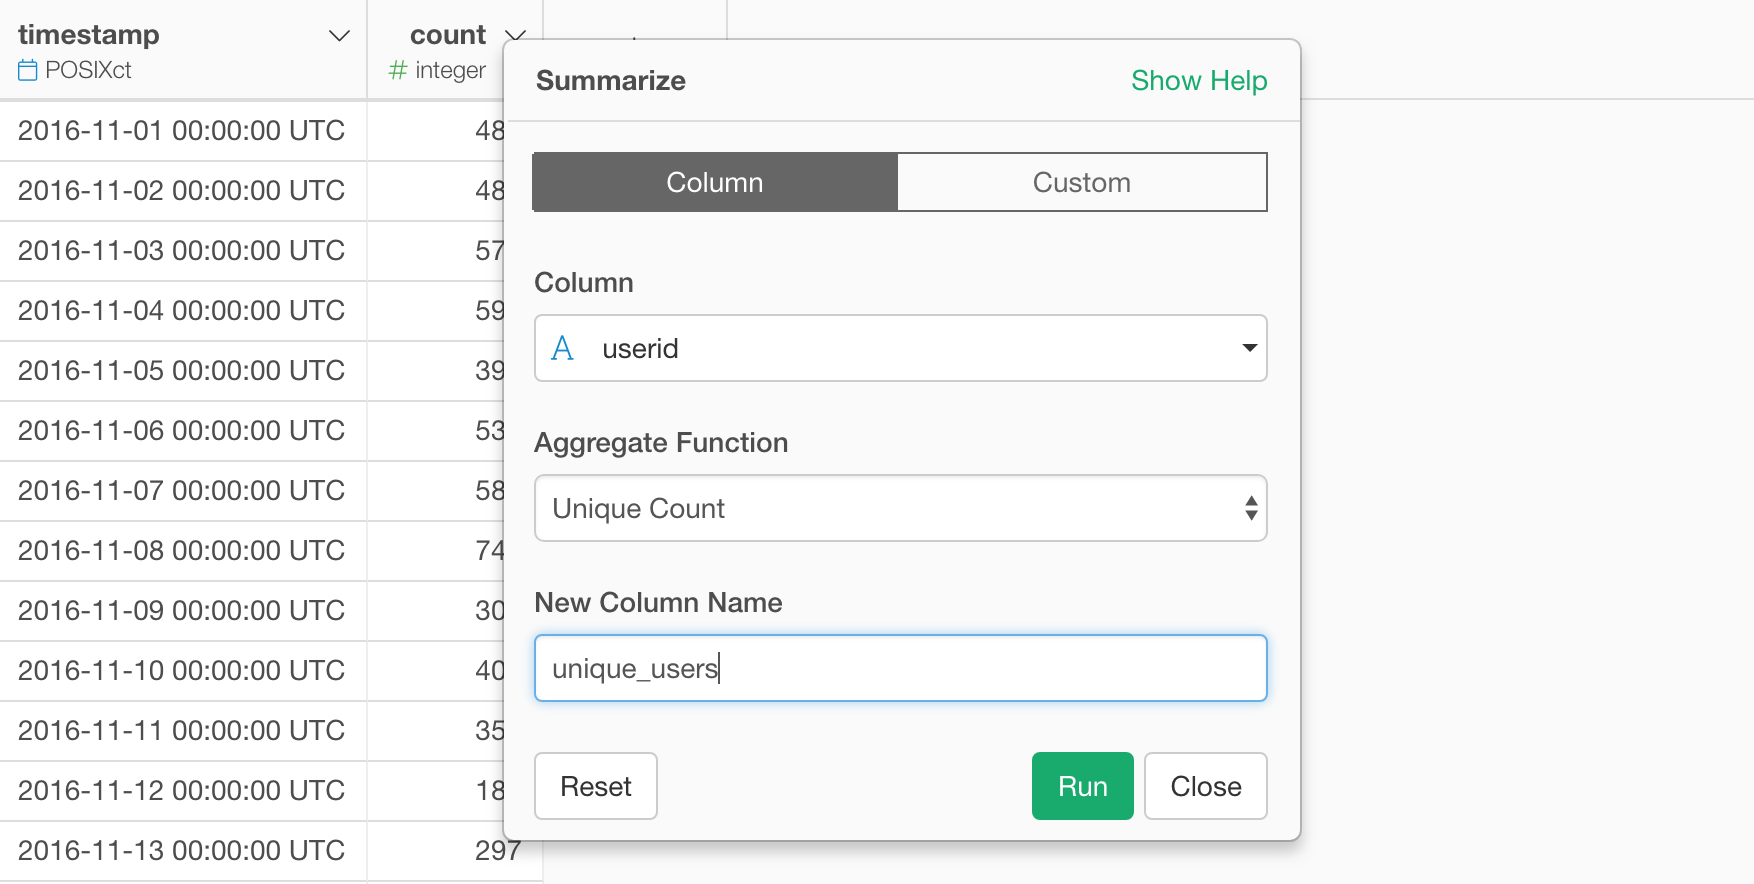Click the integer hash type icon

click(398, 70)
